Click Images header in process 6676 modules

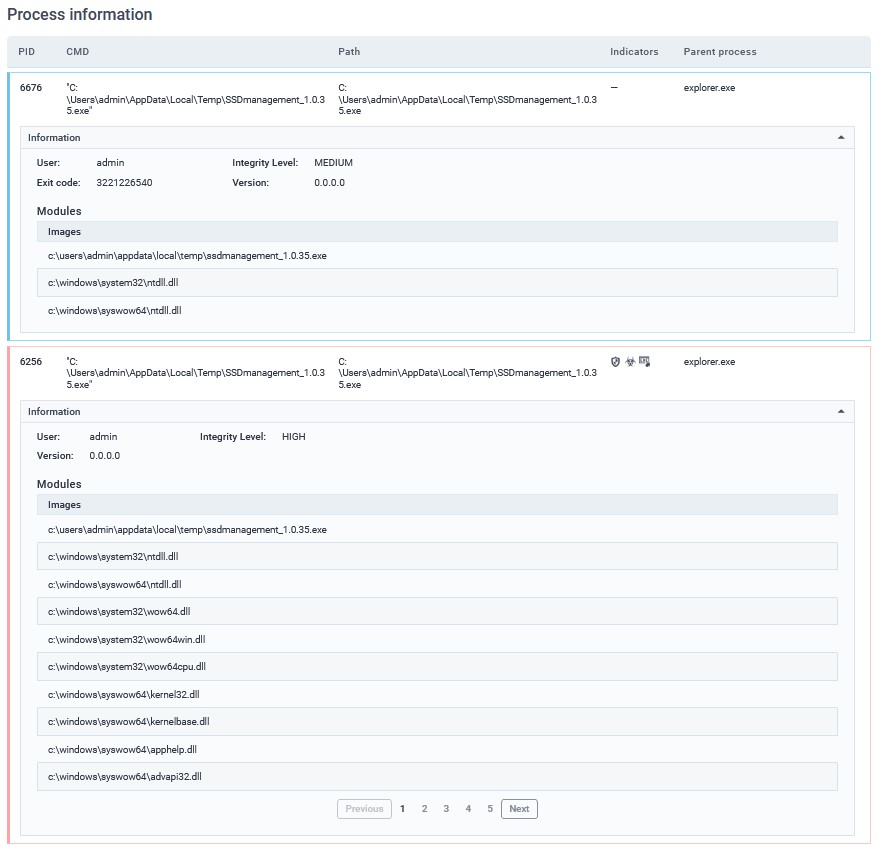tap(437, 232)
